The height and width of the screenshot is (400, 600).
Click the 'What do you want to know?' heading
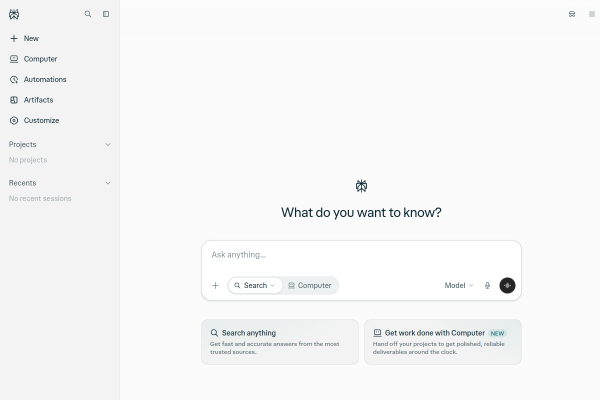[361, 212]
